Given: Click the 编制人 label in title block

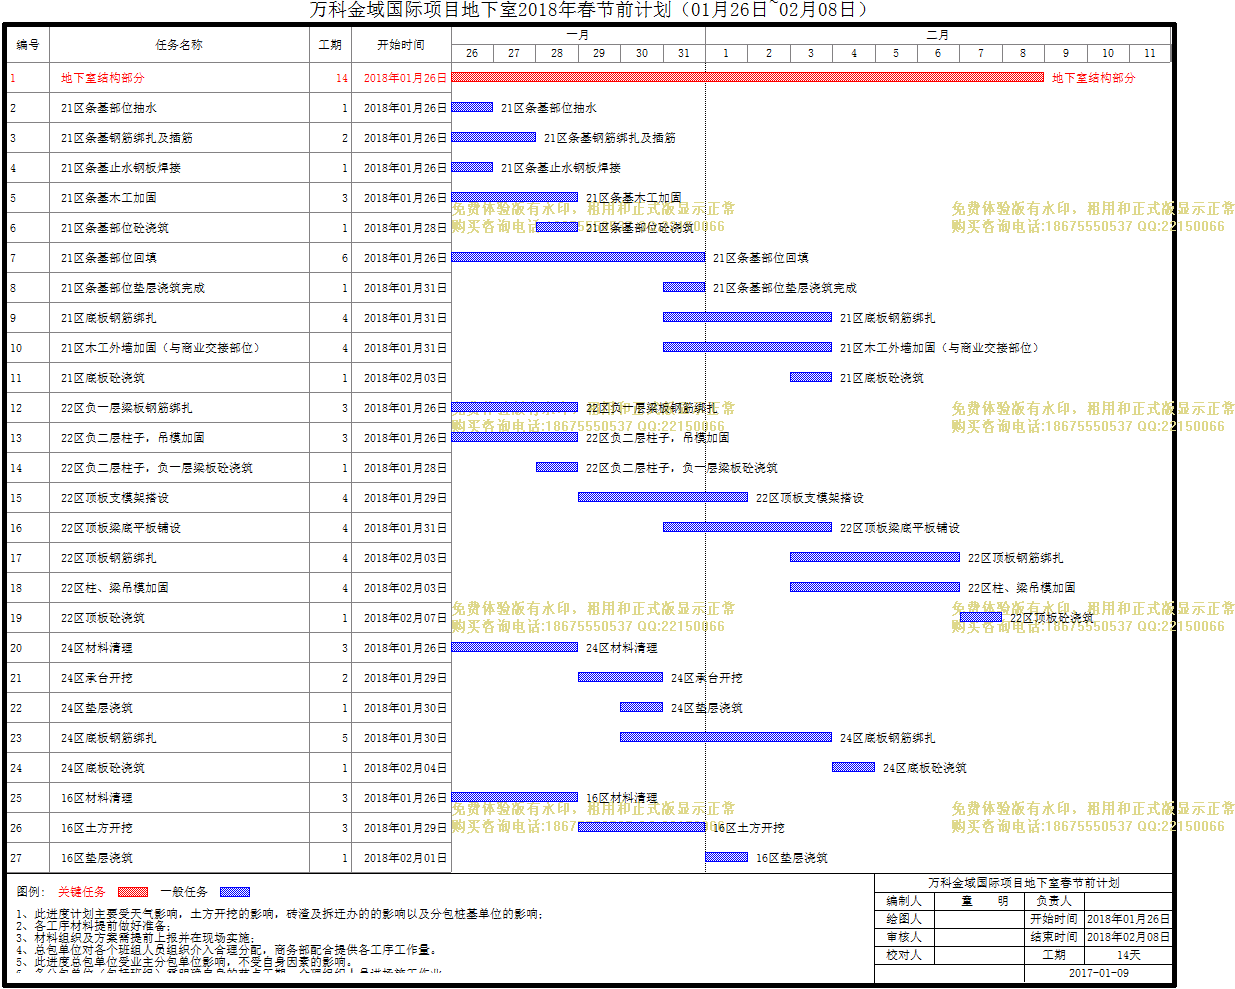Looking at the screenshot, I should 904,901.
